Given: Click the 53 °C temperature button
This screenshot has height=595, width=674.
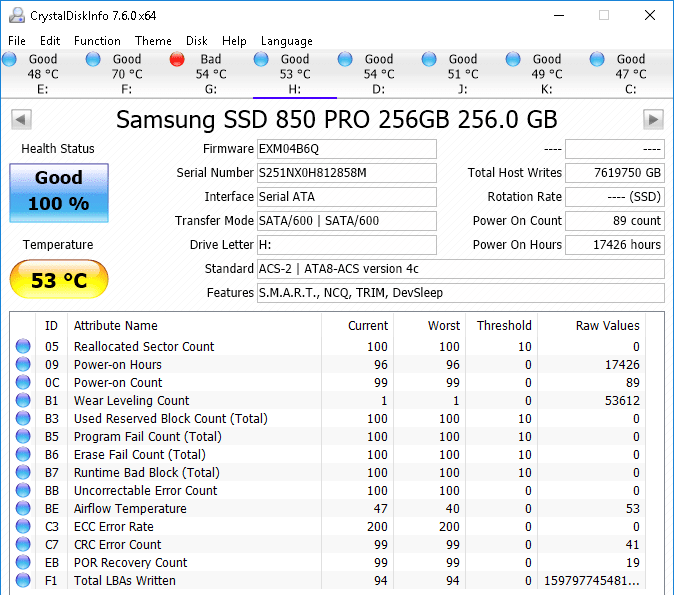Looking at the screenshot, I should pyautogui.click(x=59, y=279).
